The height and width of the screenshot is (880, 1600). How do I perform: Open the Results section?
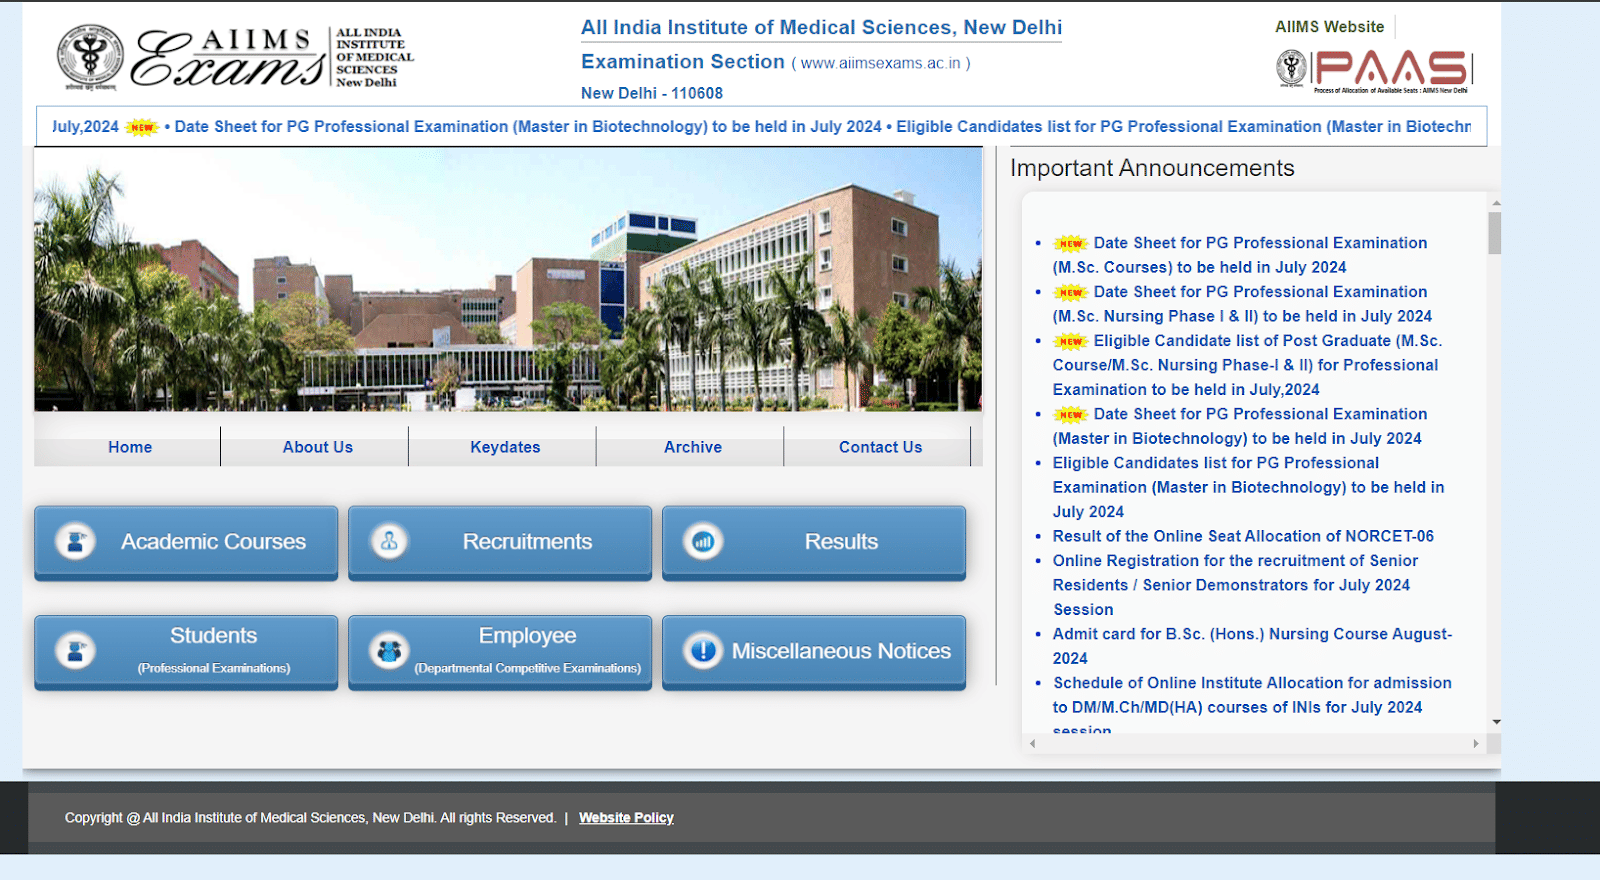pyautogui.click(x=814, y=542)
